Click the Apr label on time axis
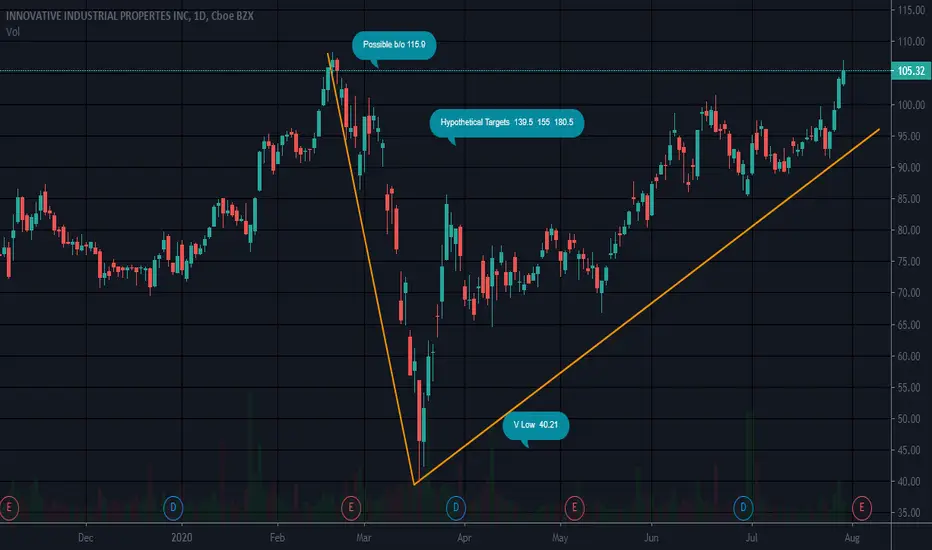Image resolution: width=932 pixels, height=550 pixels. point(464,538)
